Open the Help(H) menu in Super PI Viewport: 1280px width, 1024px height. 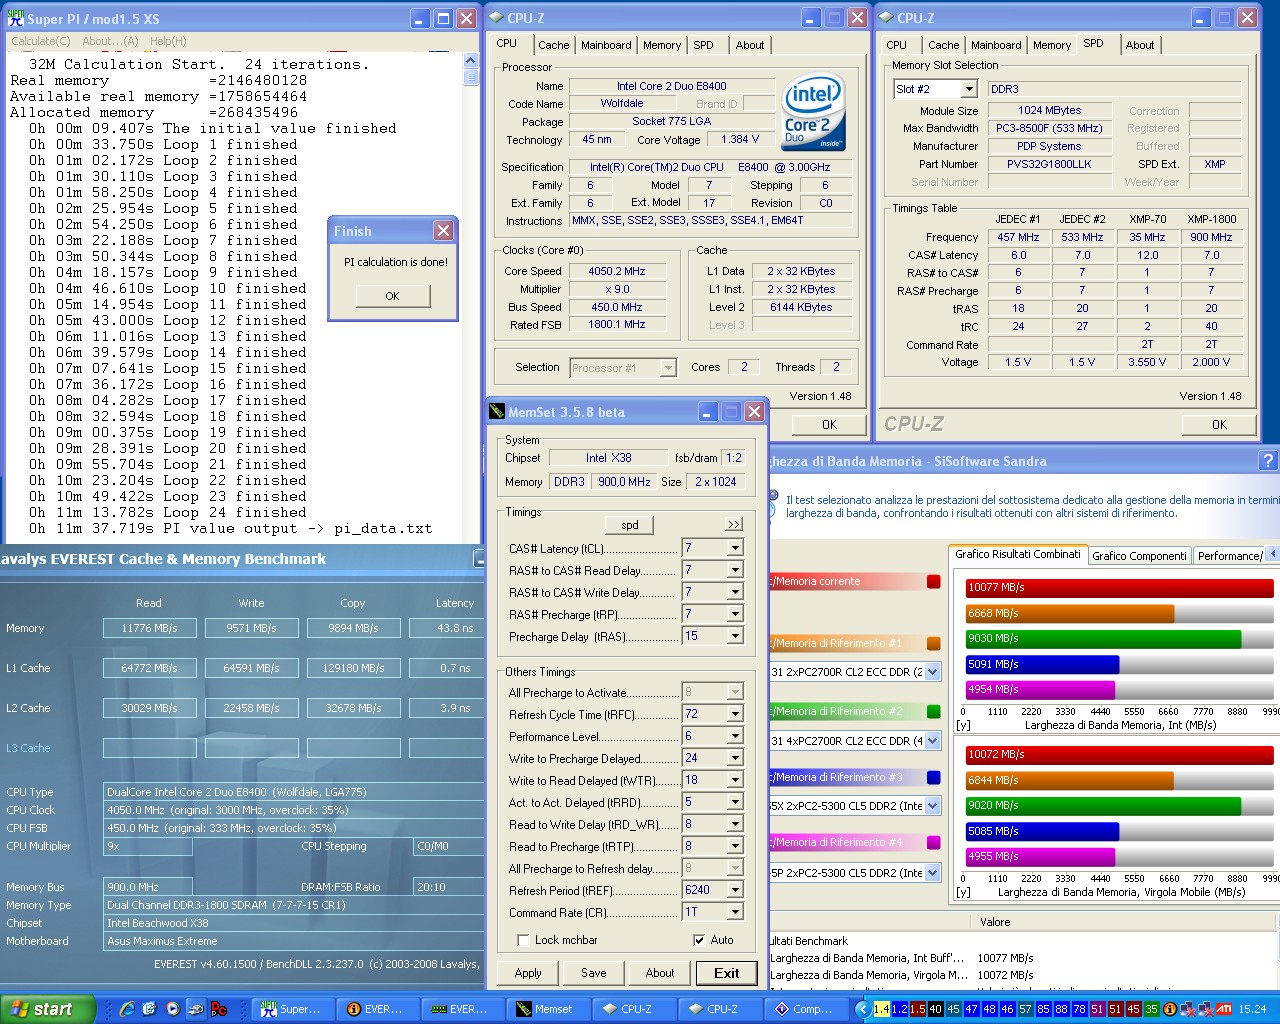coord(168,41)
